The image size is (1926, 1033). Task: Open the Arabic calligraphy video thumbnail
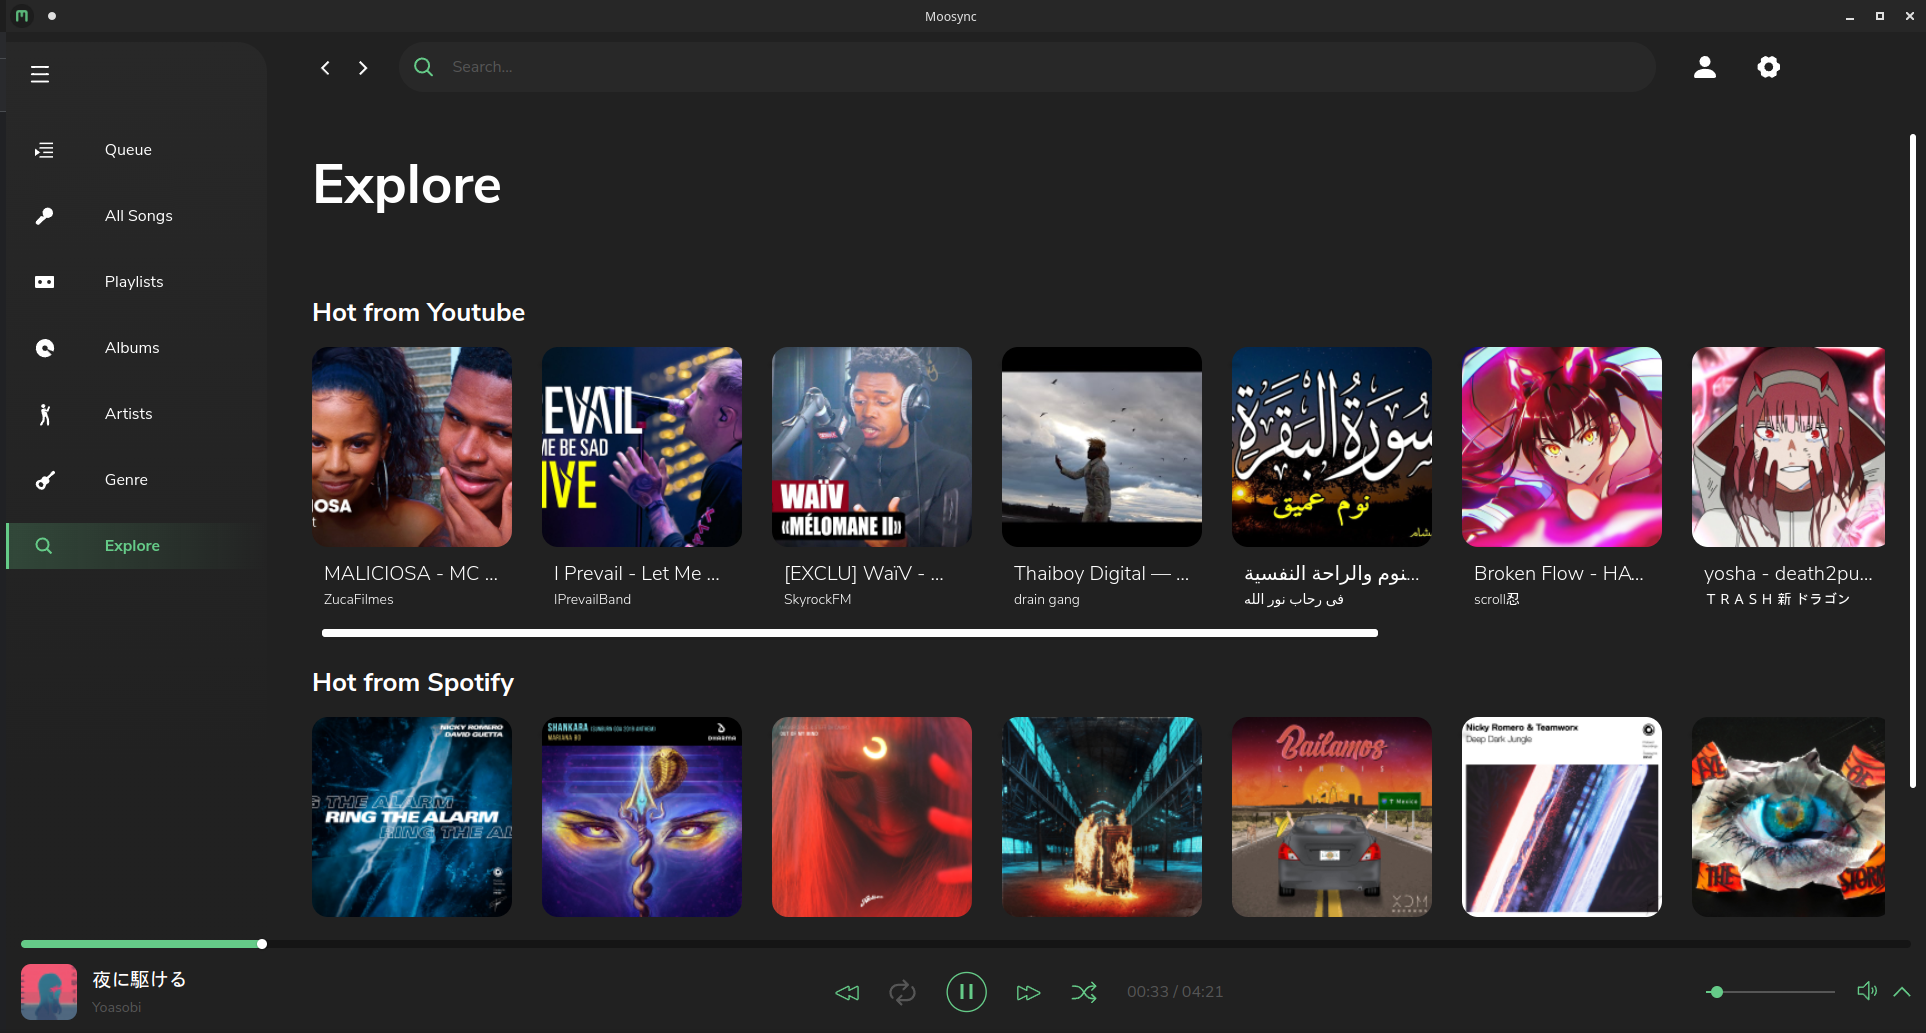pyautogui.click(x=1332, y=447)
